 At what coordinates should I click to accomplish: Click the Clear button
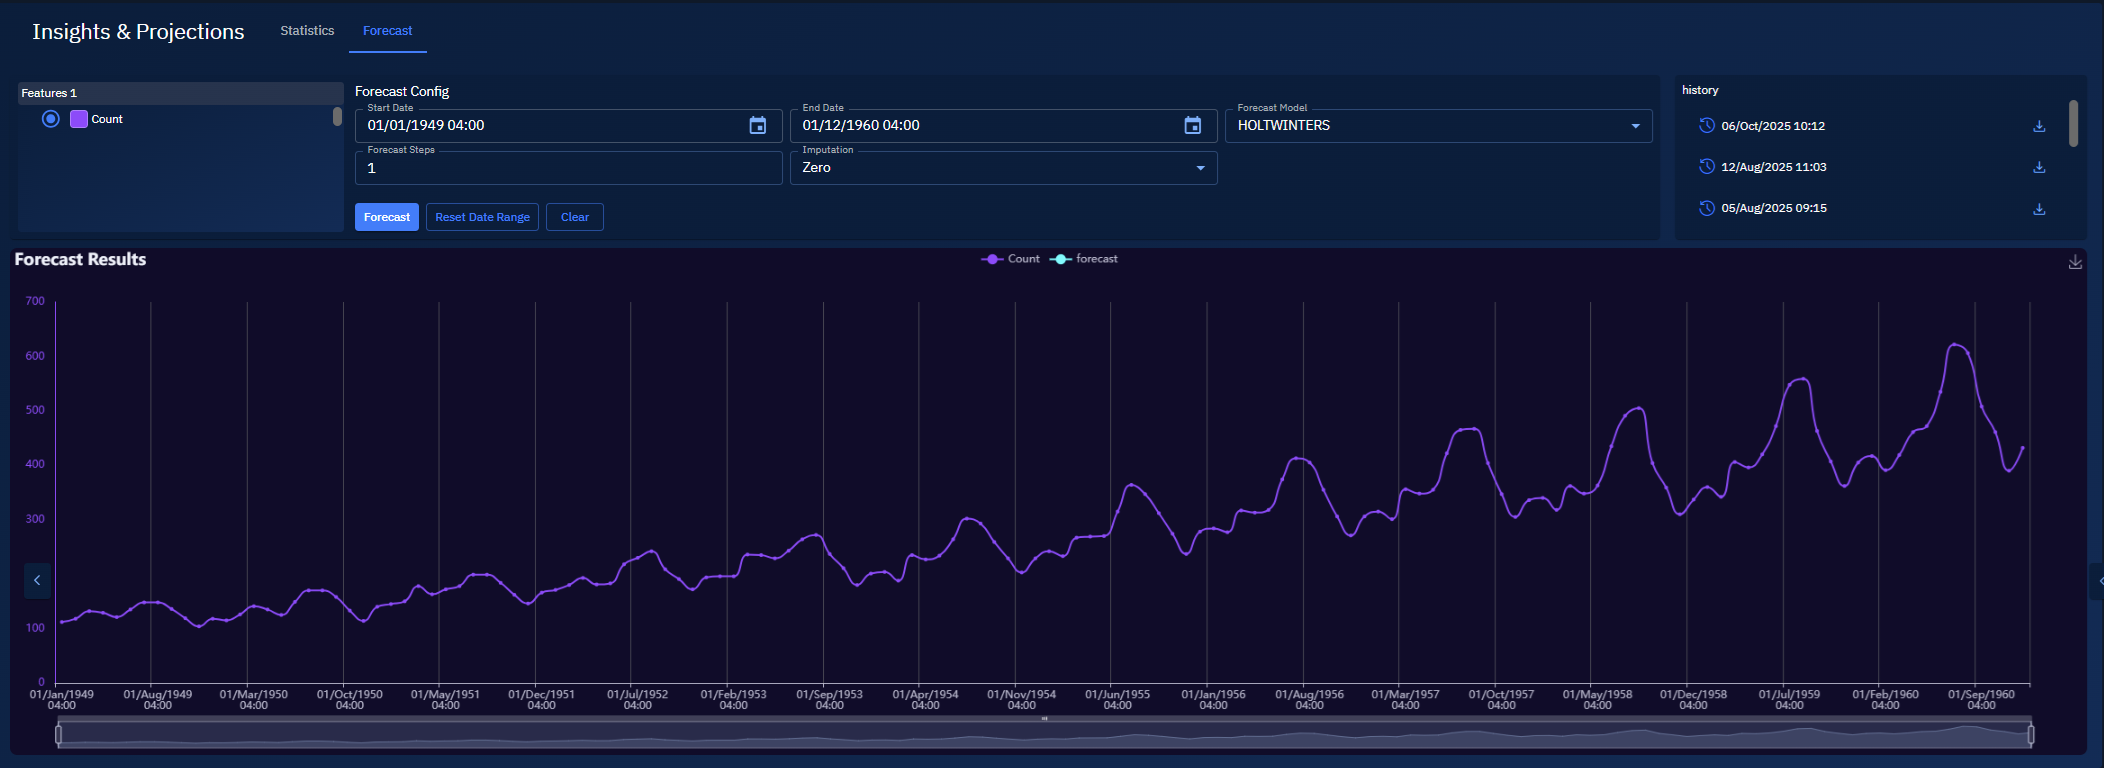(x=574, y=217)
